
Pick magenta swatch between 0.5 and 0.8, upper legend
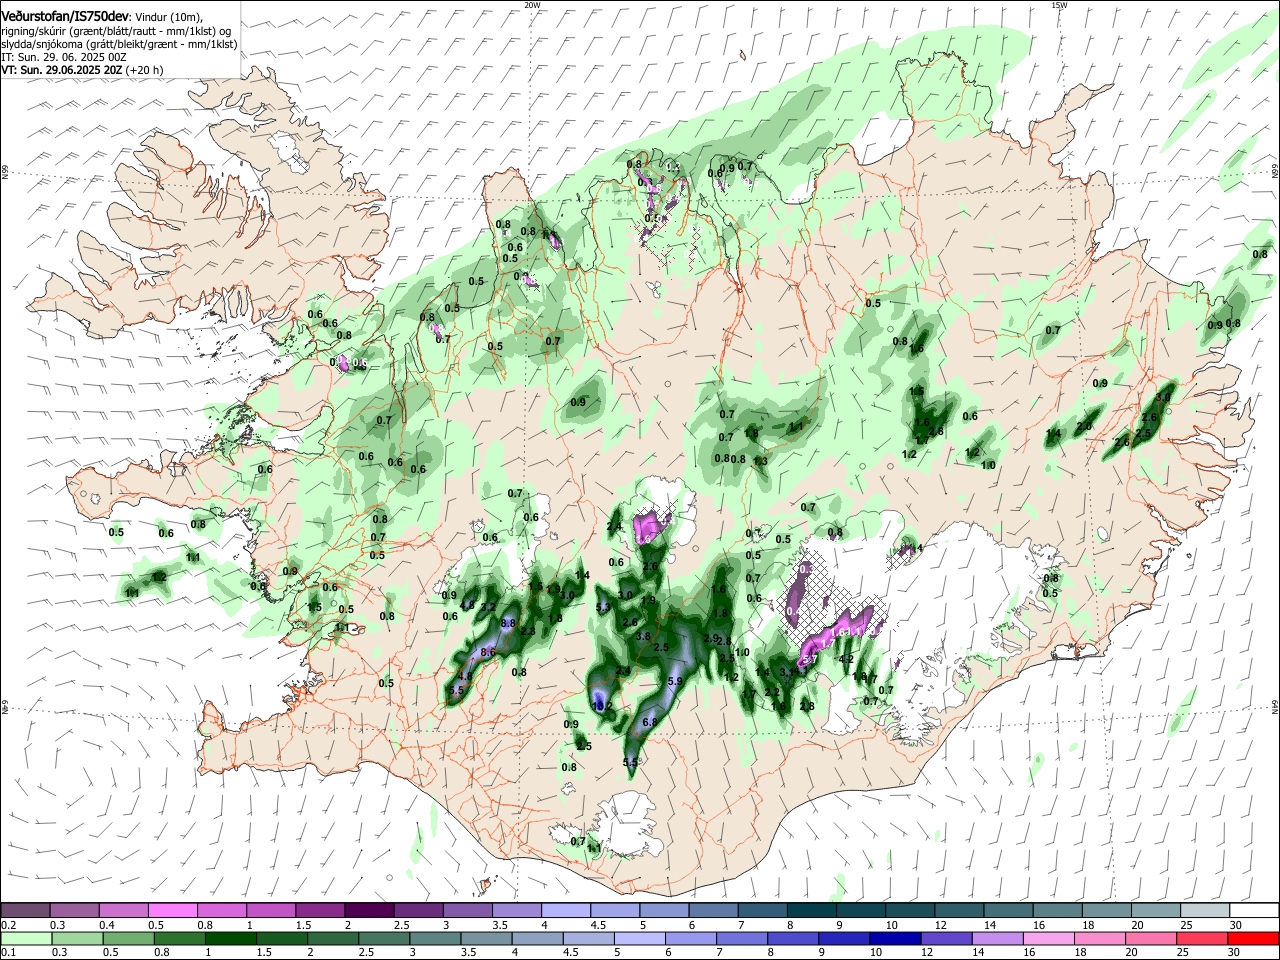coord(172,910)
